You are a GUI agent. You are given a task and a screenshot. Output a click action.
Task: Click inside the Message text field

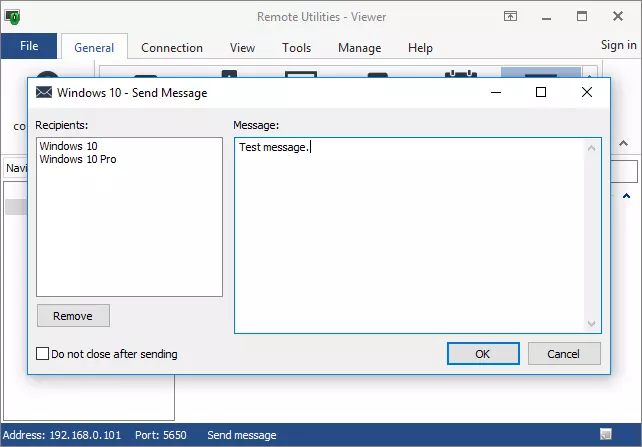410,240
